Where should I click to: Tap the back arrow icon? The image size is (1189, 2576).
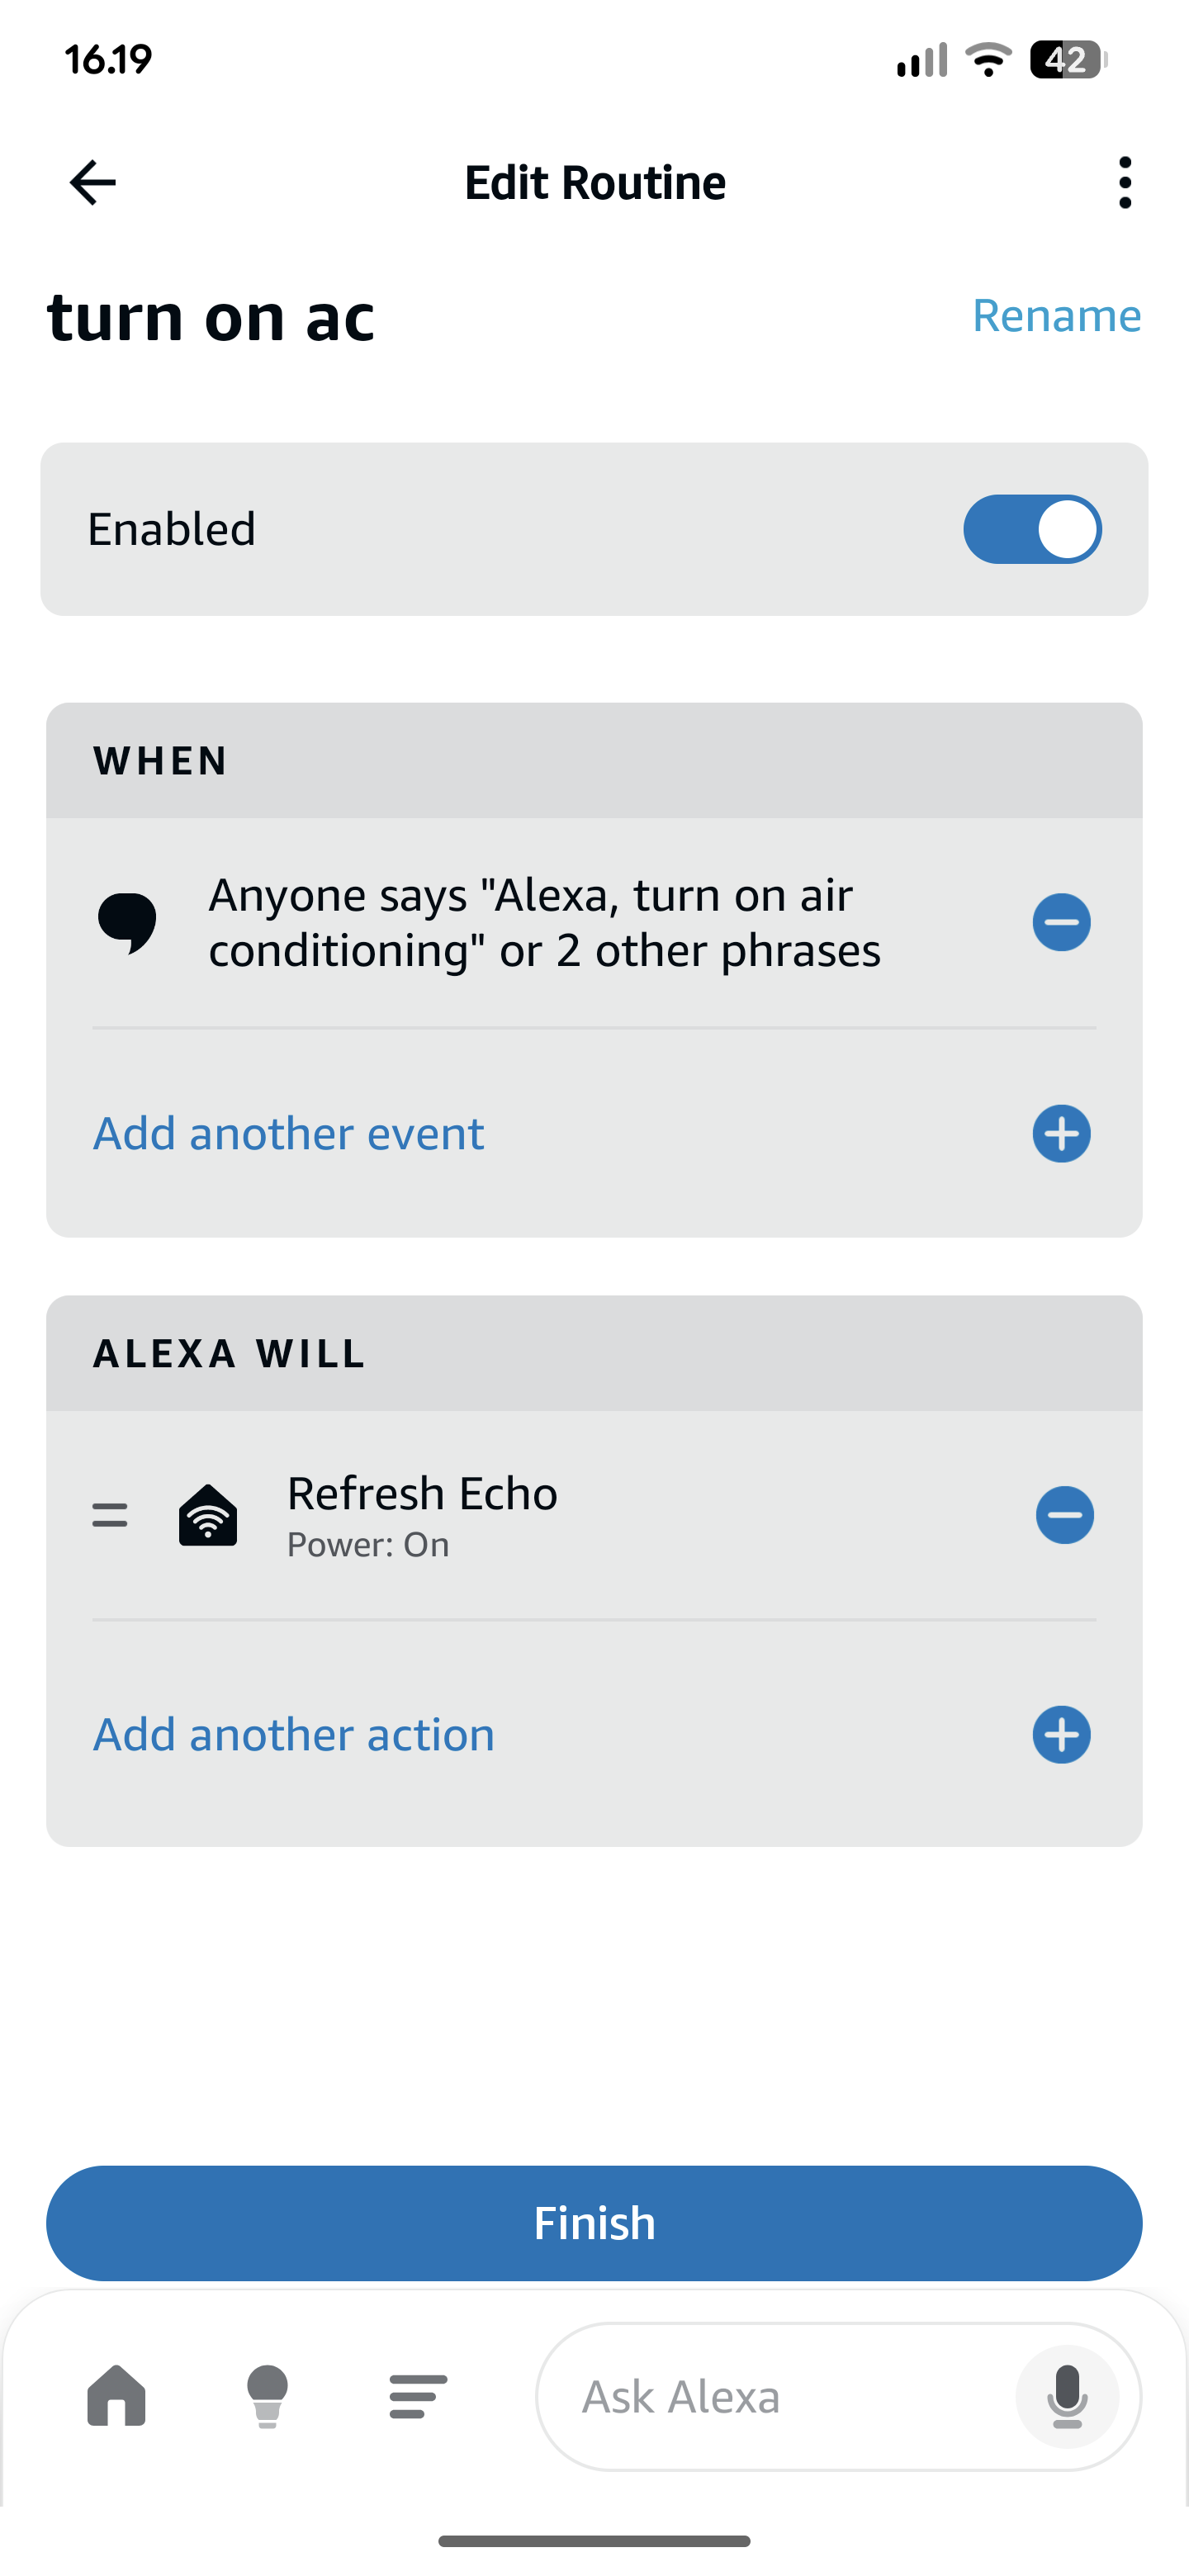tap(93, 182)
